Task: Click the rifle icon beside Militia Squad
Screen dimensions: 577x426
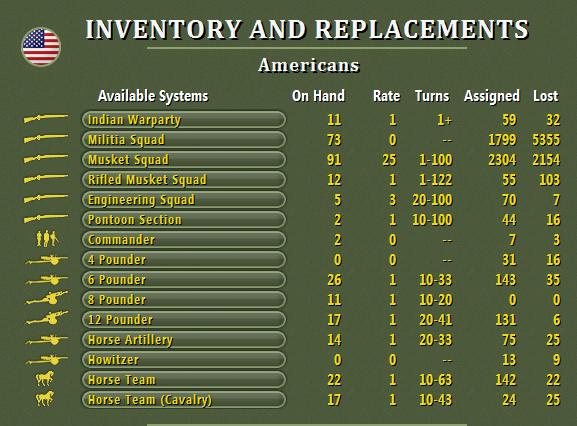Action: pos(46,139)
